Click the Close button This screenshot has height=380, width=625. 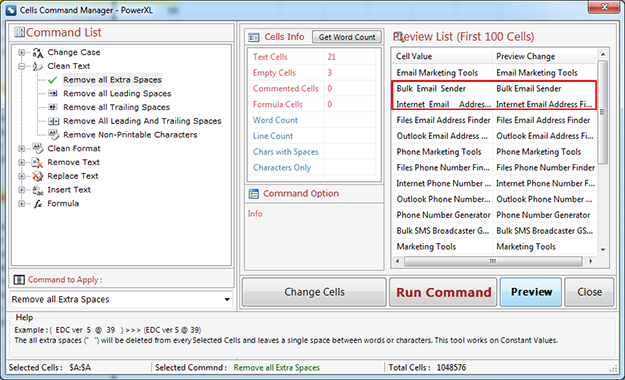click(589, 292)
